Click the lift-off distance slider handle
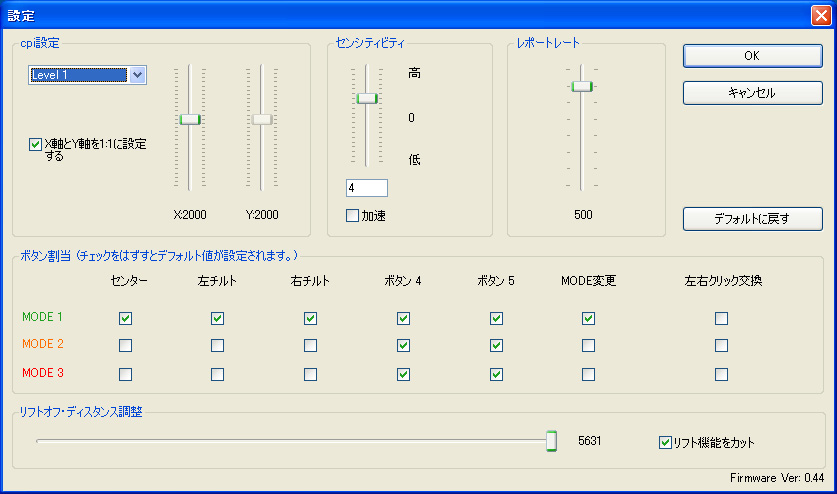837x494 pixels. [x=551, y=441]
